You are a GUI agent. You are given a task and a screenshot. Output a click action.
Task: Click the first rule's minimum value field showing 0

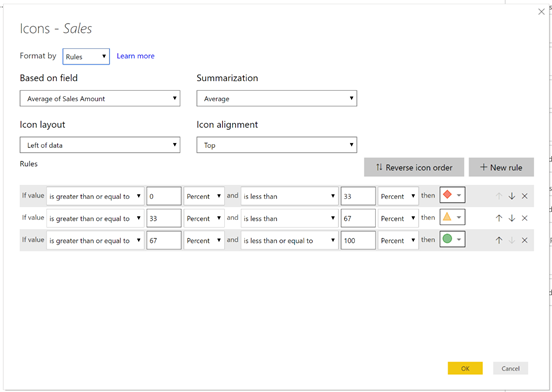pyautogui.click(x=164, y=196)
